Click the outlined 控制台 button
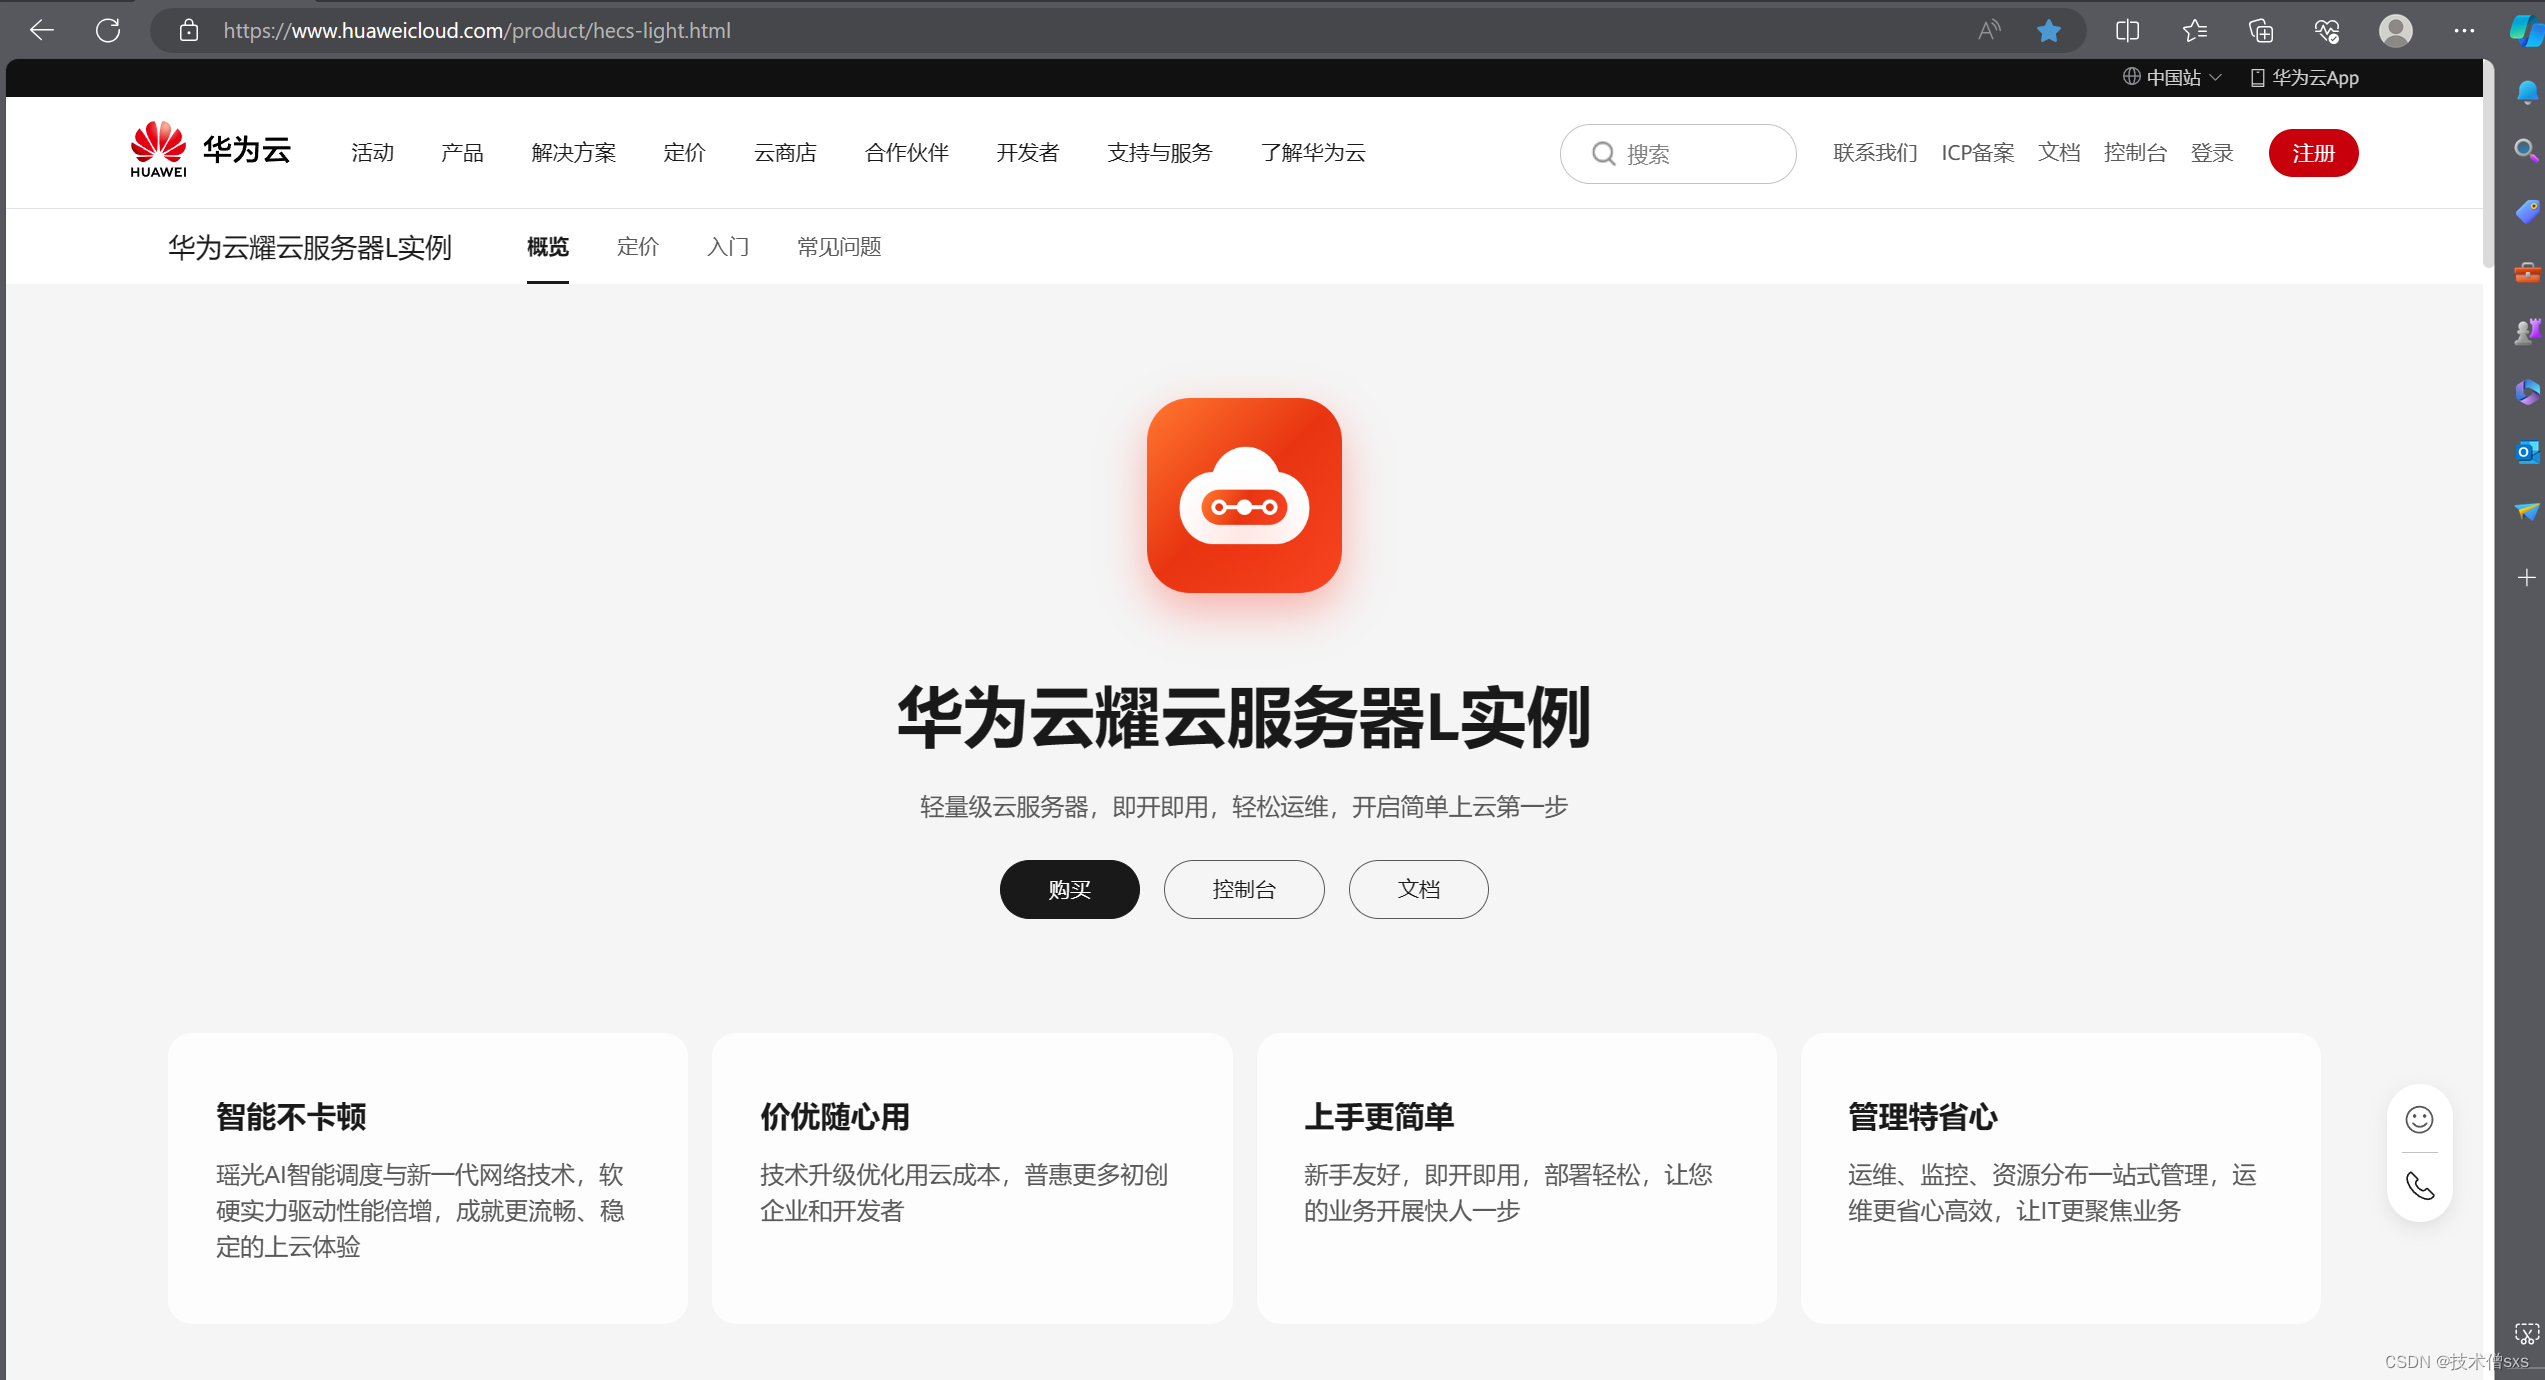The width and height of the screenshot is (2545, 1380). [1244, 889]
